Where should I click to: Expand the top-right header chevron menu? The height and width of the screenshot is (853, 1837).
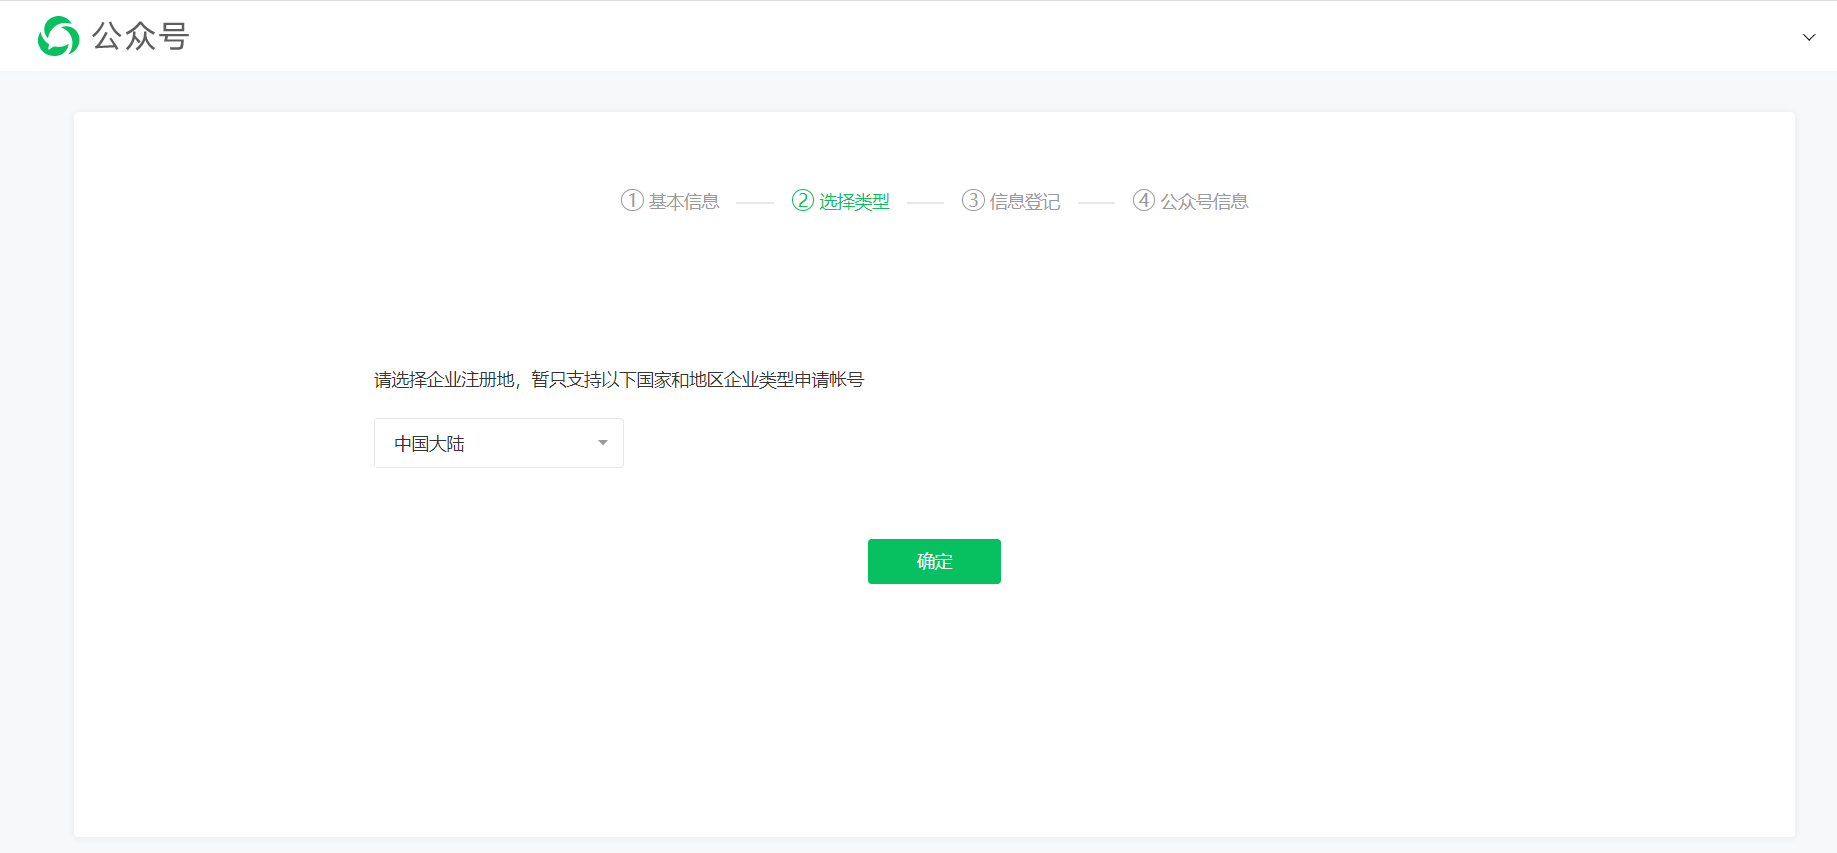coord(1809,37)
